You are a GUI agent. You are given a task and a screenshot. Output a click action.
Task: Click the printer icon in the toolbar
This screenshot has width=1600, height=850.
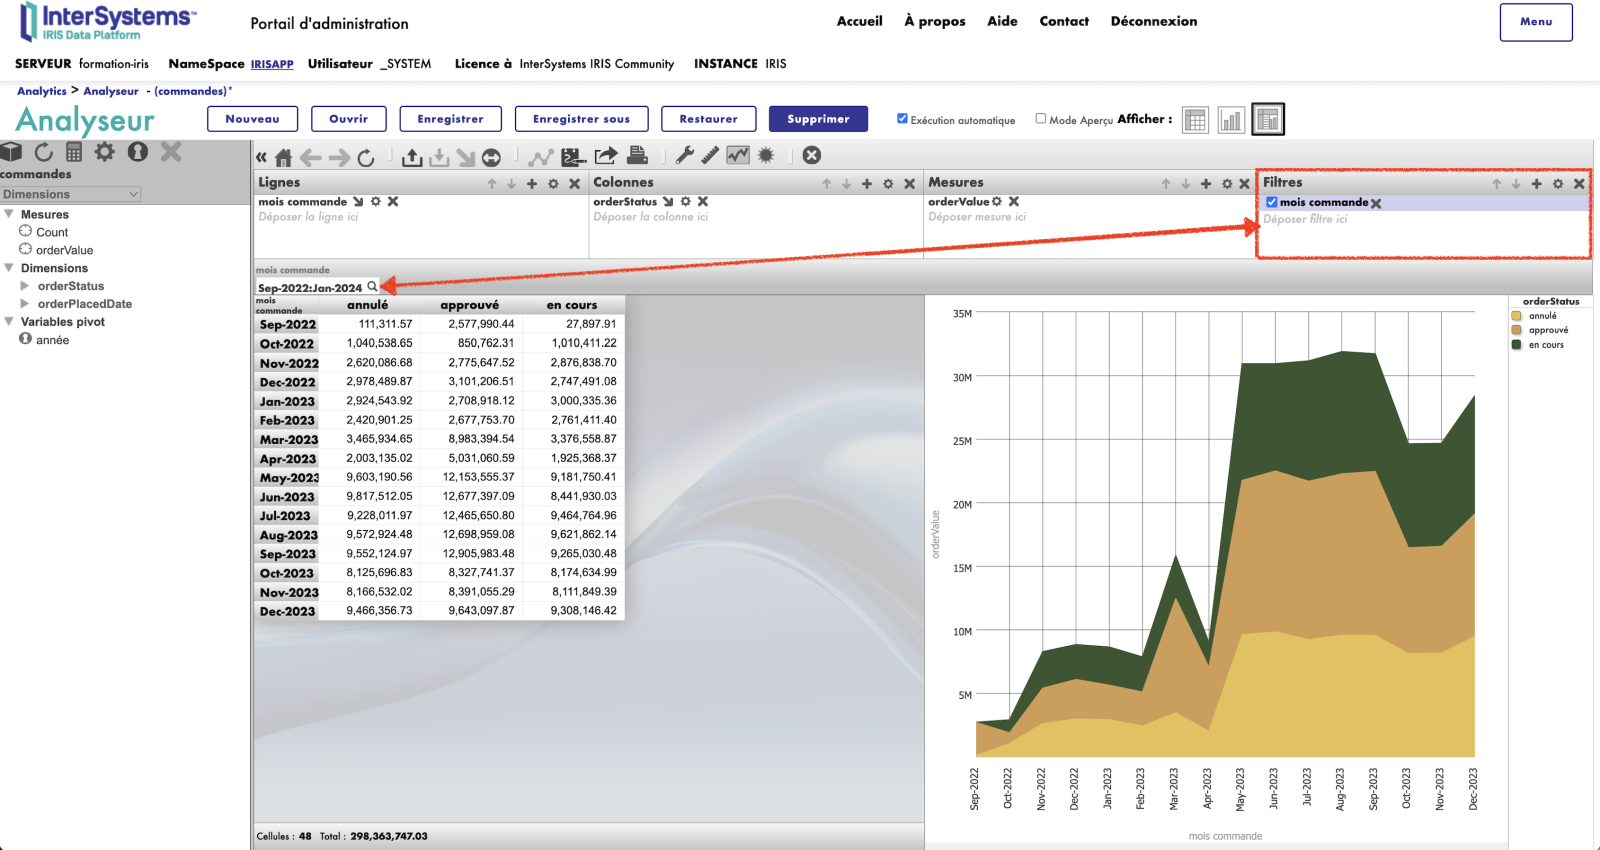tap(637, 155)
